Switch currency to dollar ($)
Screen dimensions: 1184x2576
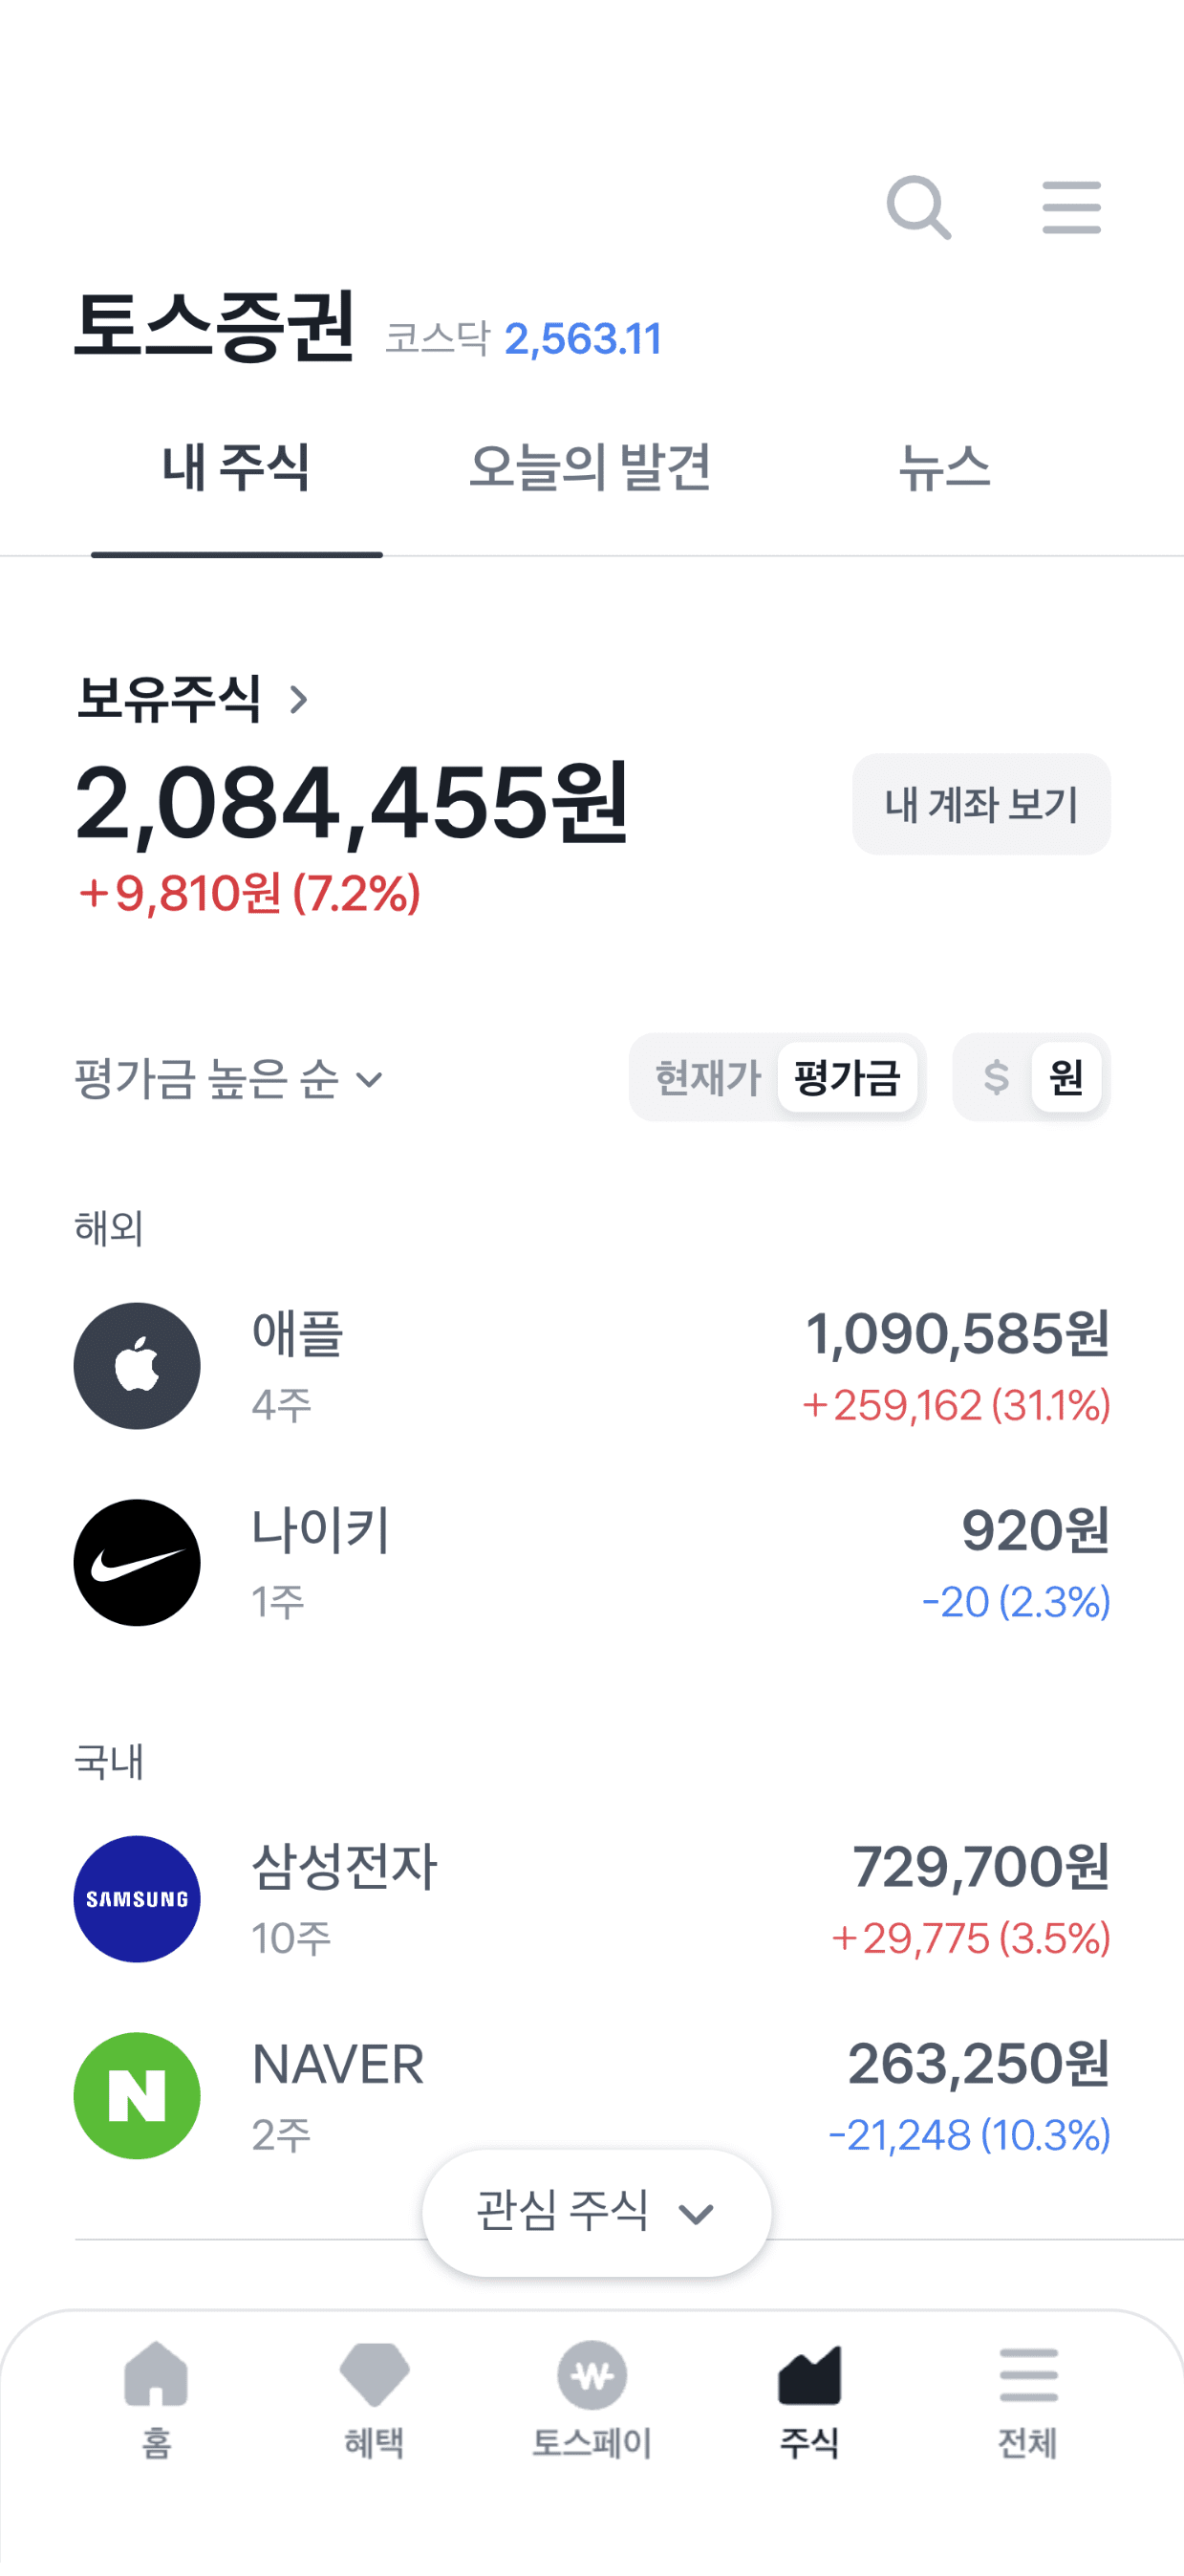click(995, 1078)
